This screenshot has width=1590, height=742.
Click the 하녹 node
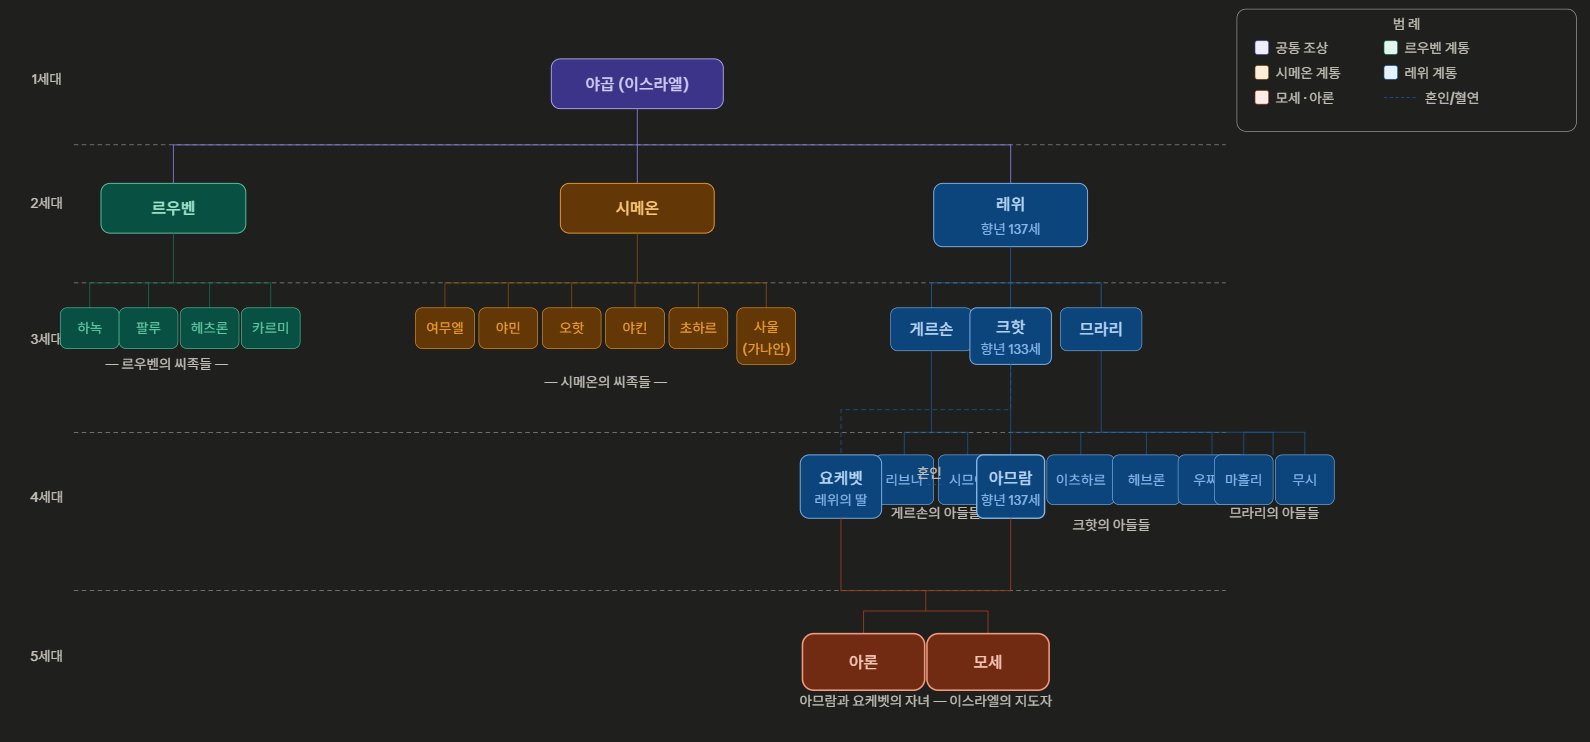click(89, 328)
